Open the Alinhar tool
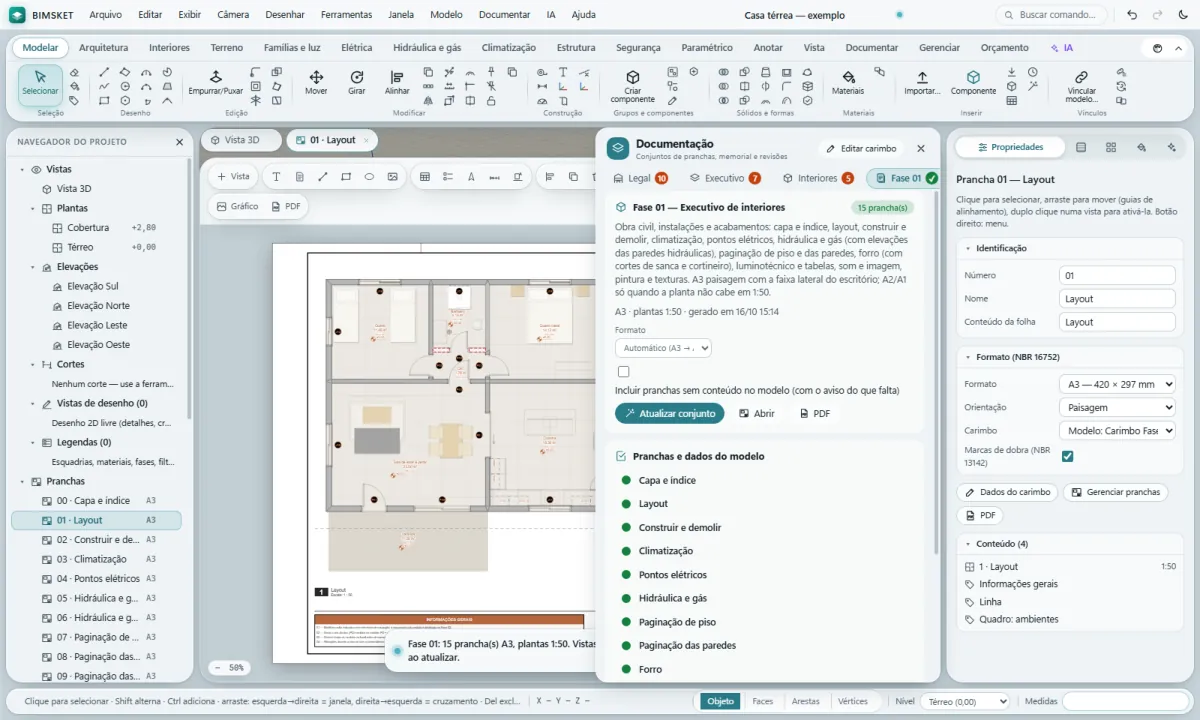The width and height of the screenshot is (1200, 720). [x=397, y=83]
